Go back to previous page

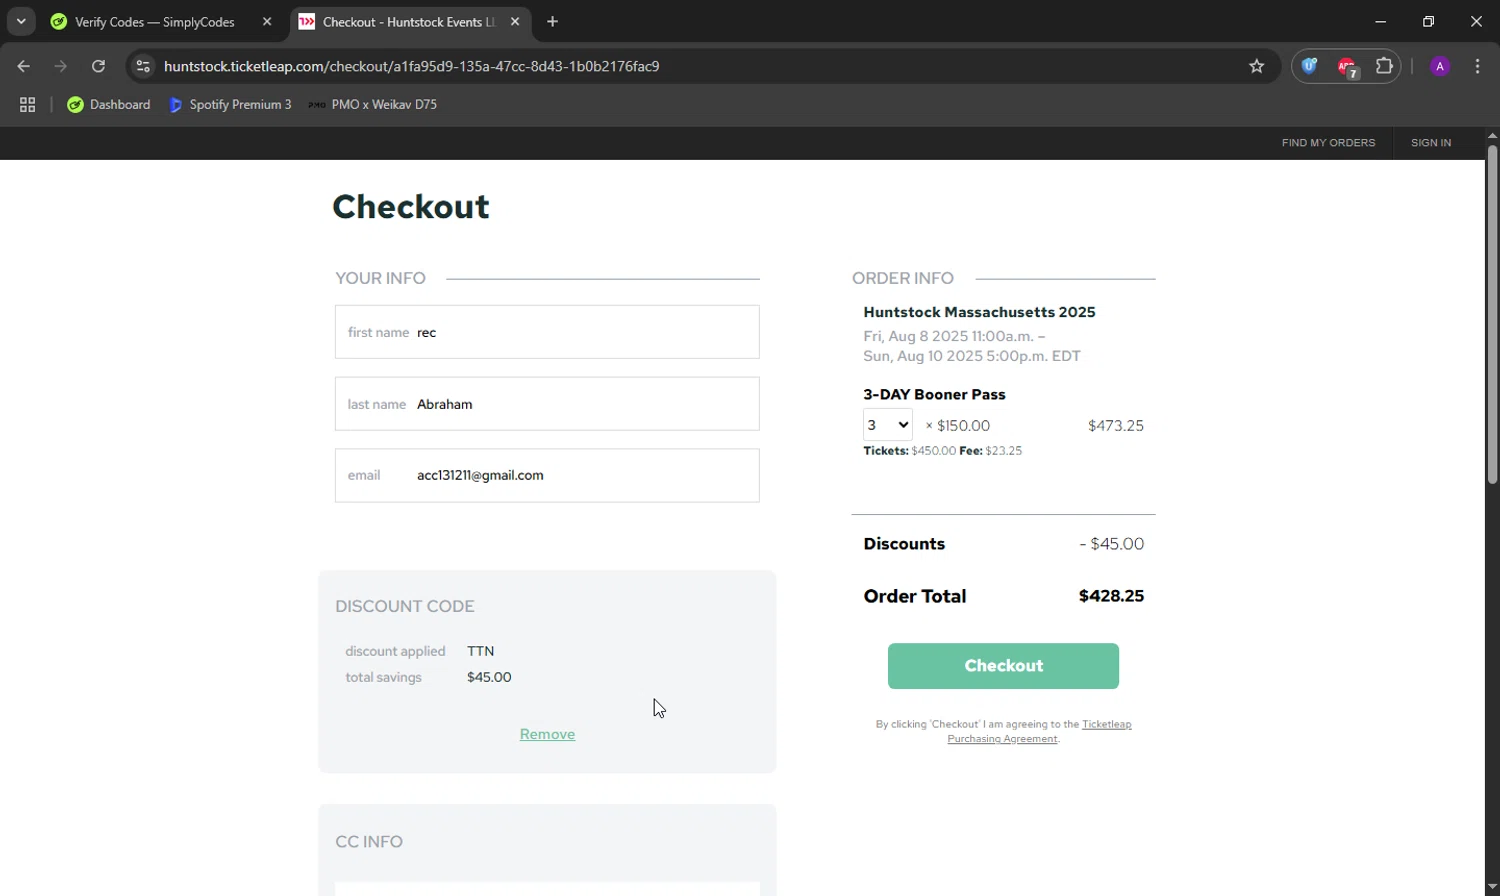24,66
